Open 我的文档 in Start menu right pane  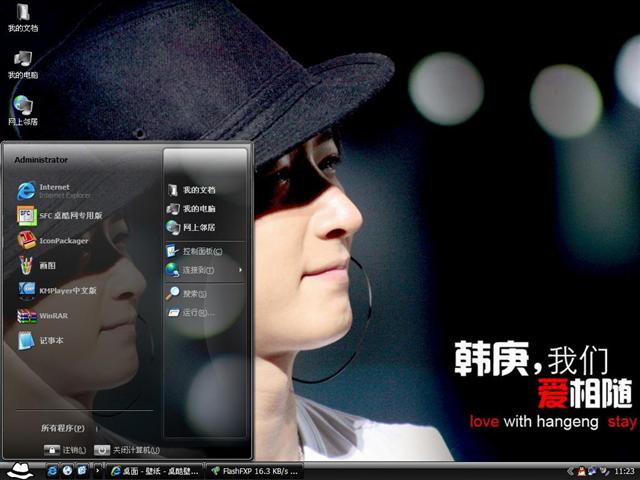[x=192, y=190]
